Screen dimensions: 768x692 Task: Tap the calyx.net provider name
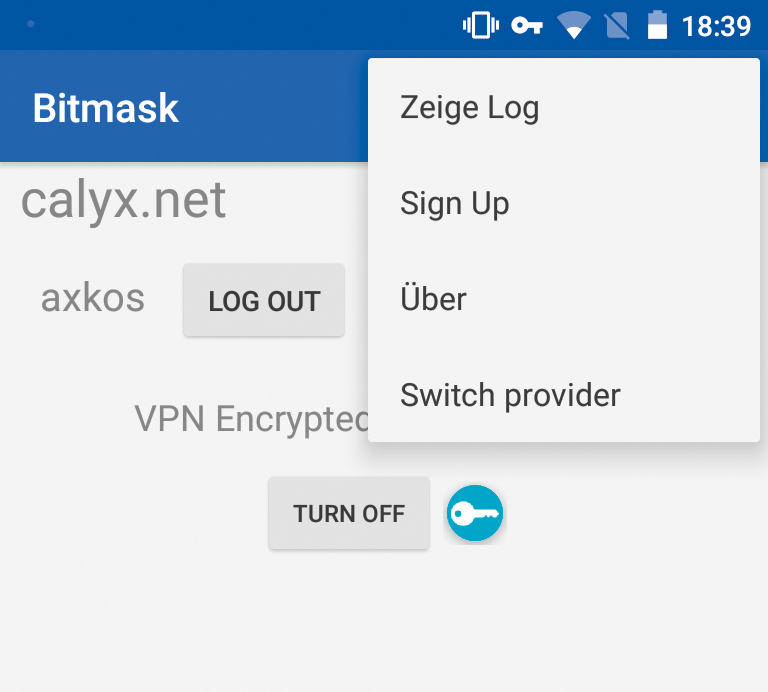[x=124, y=200]
